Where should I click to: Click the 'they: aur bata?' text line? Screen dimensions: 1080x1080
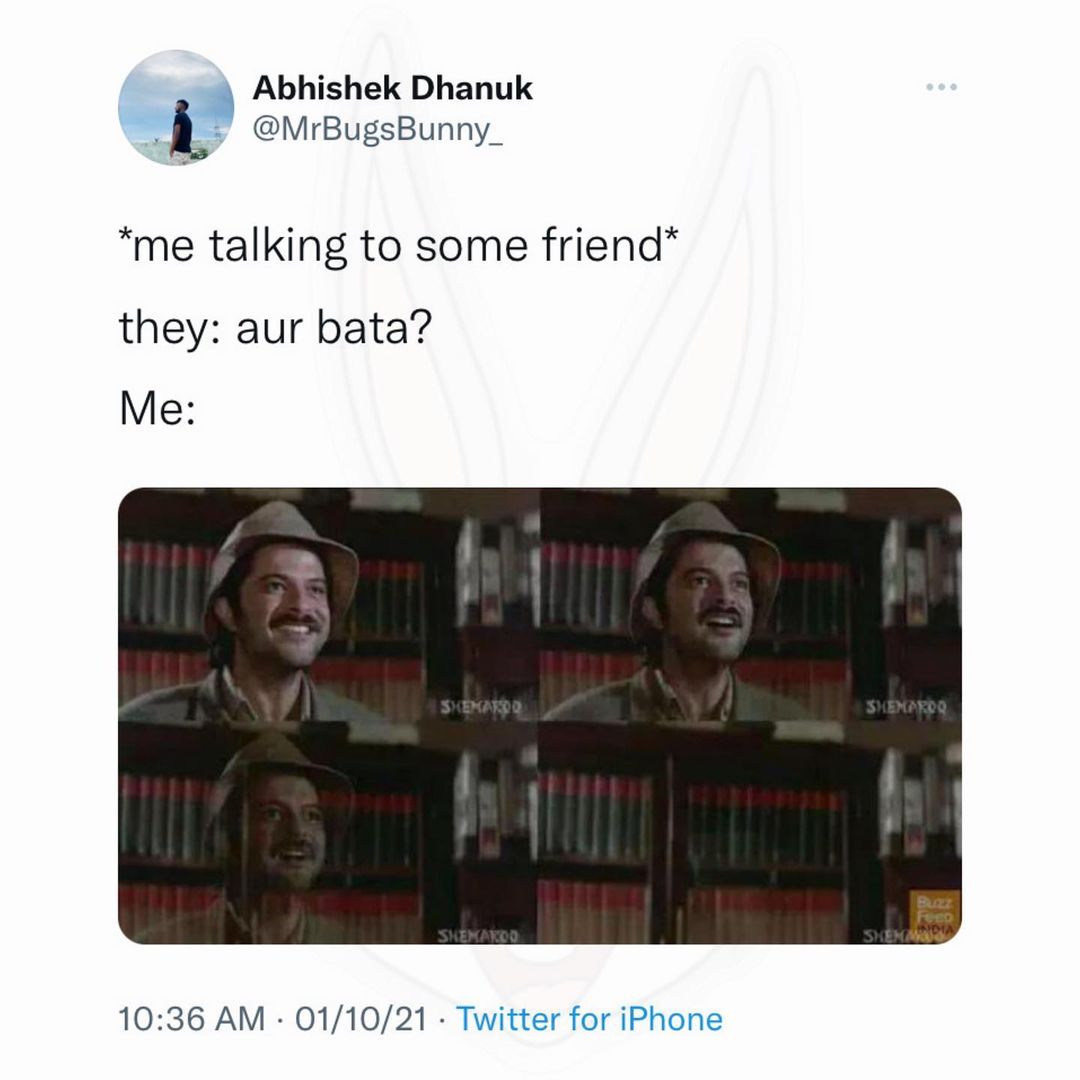click(275, 327)
